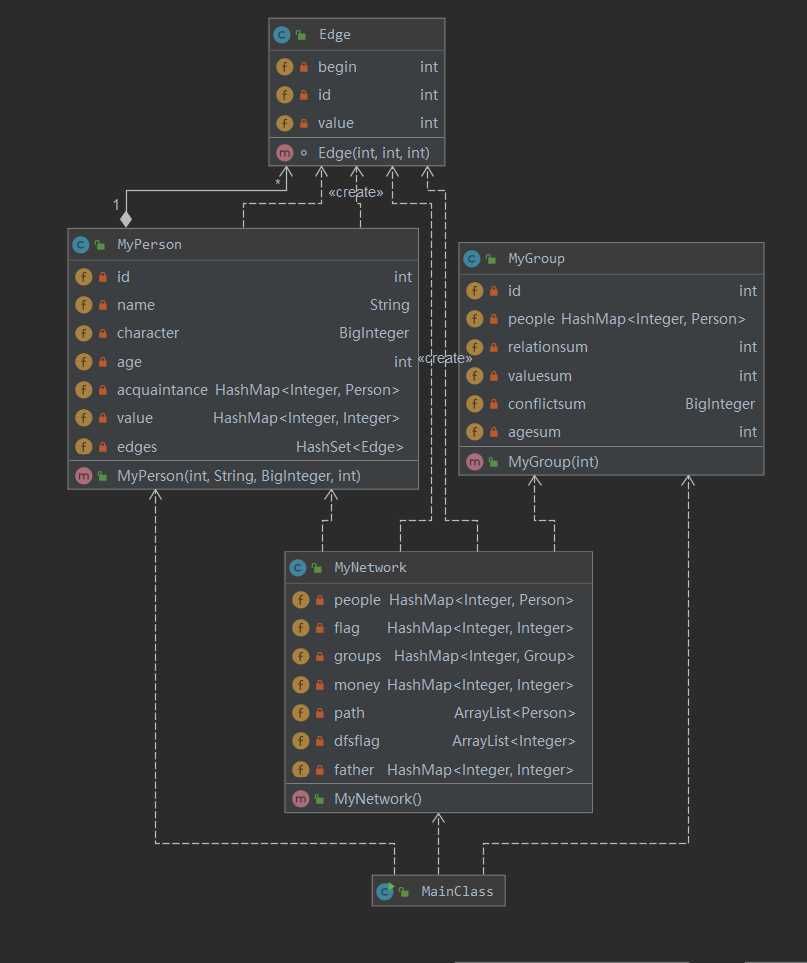Select the groups field in MyNetwork
Viewport: 807px width, 963px height.
[x=437, y=657]
